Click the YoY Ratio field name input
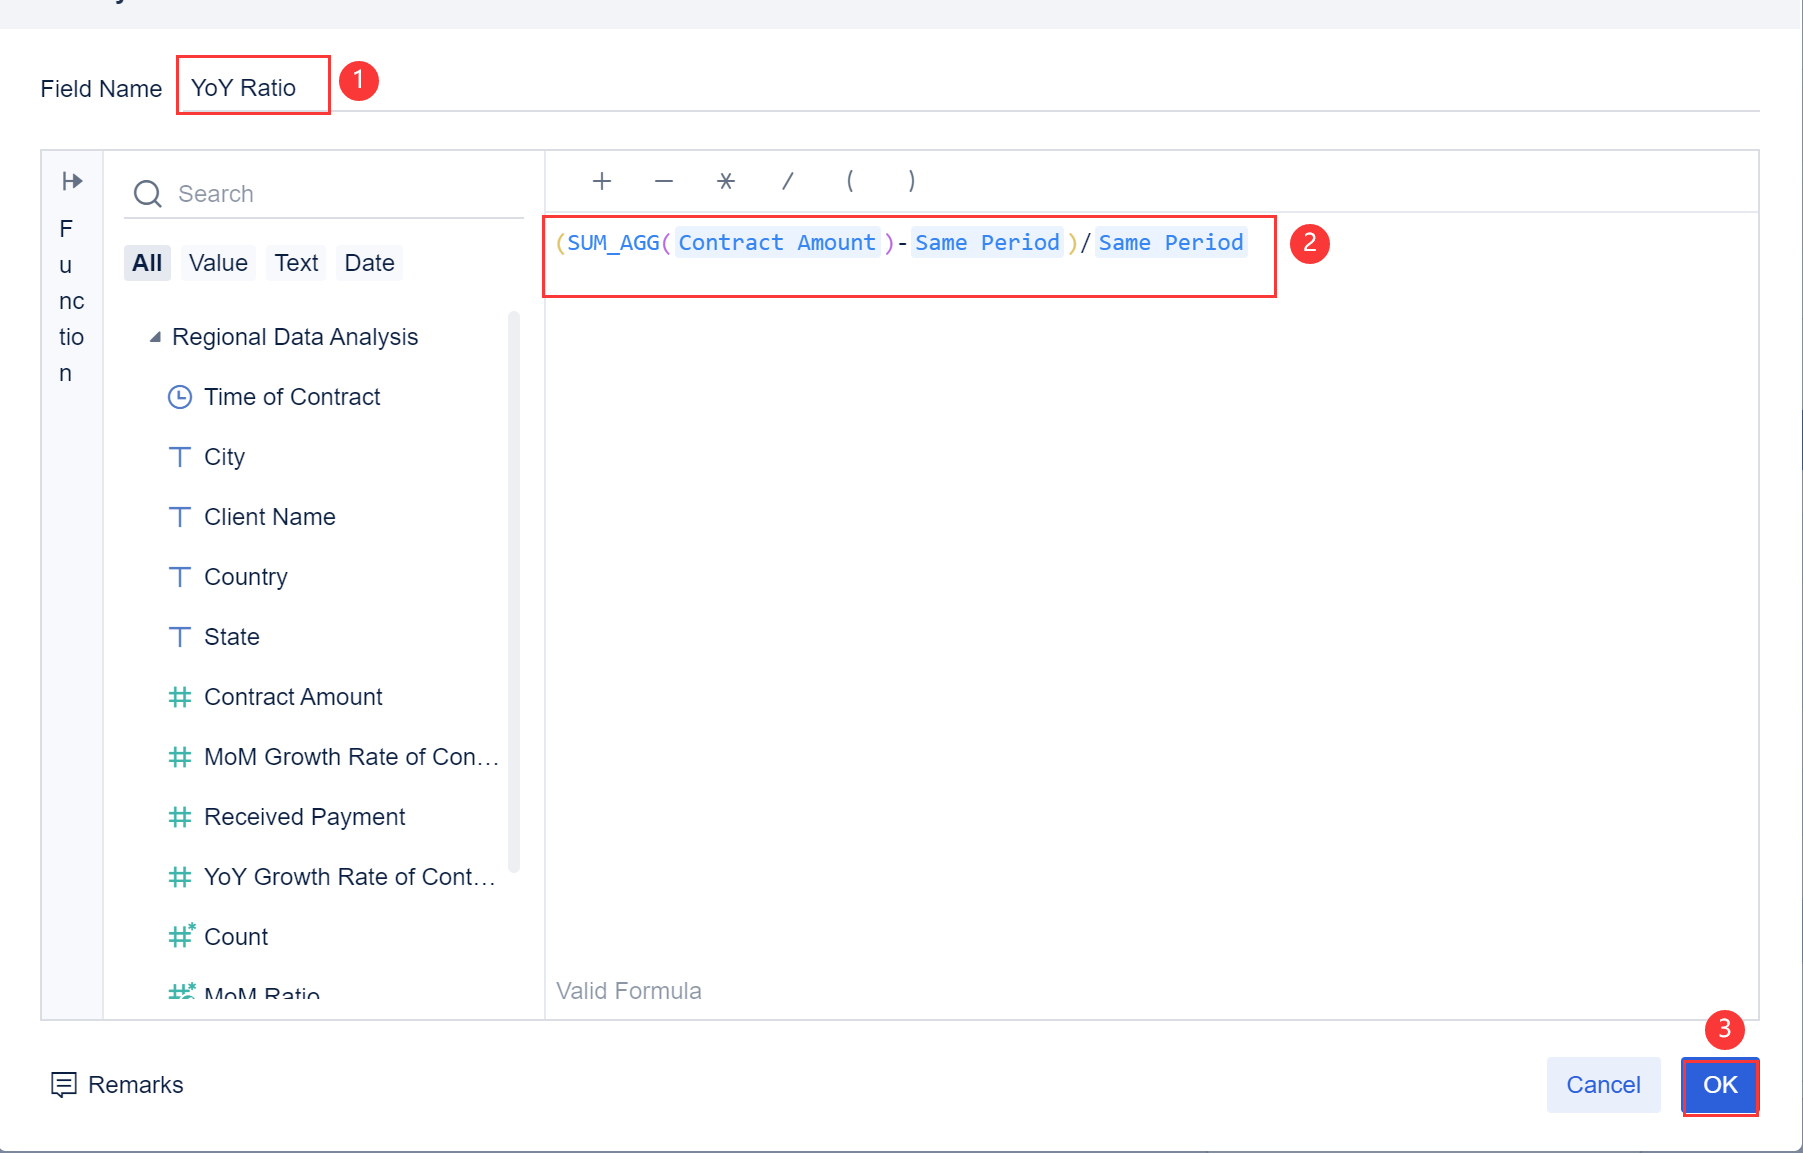This screenshot has width=1803, height=1153. [x=252, y=85]
